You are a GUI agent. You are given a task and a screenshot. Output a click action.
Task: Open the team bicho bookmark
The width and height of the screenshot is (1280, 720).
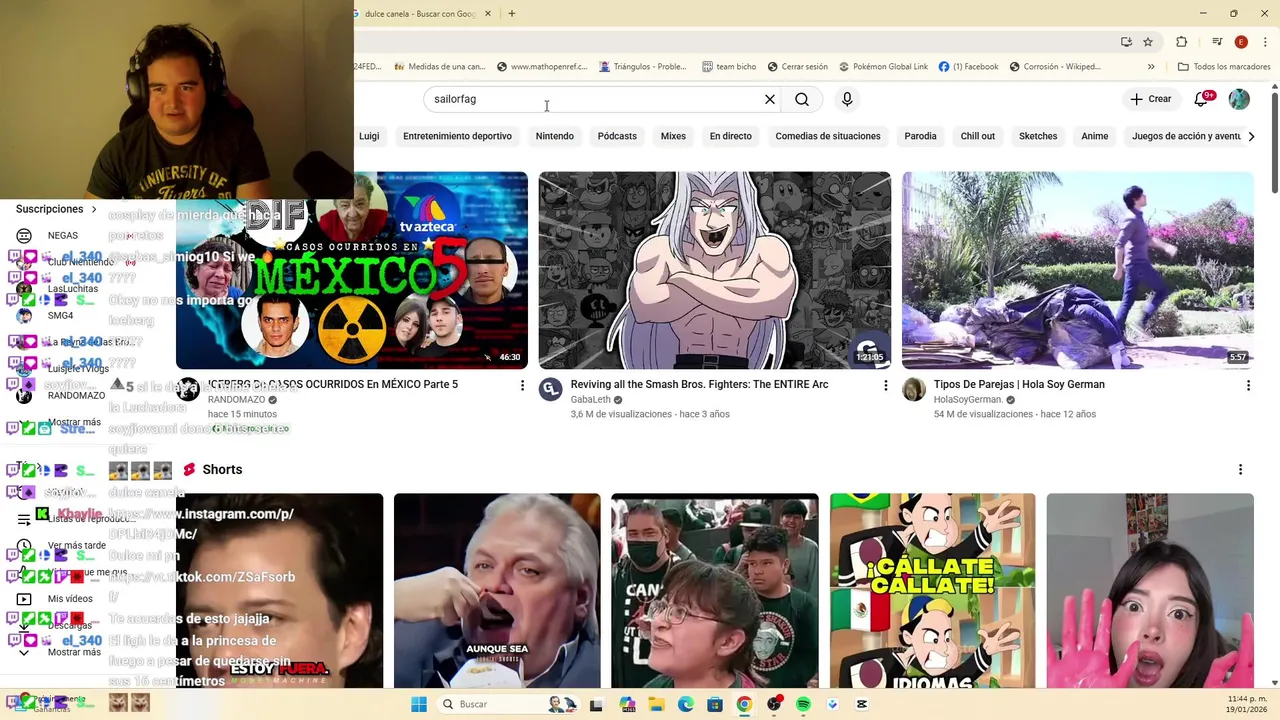tap(729, 67)
